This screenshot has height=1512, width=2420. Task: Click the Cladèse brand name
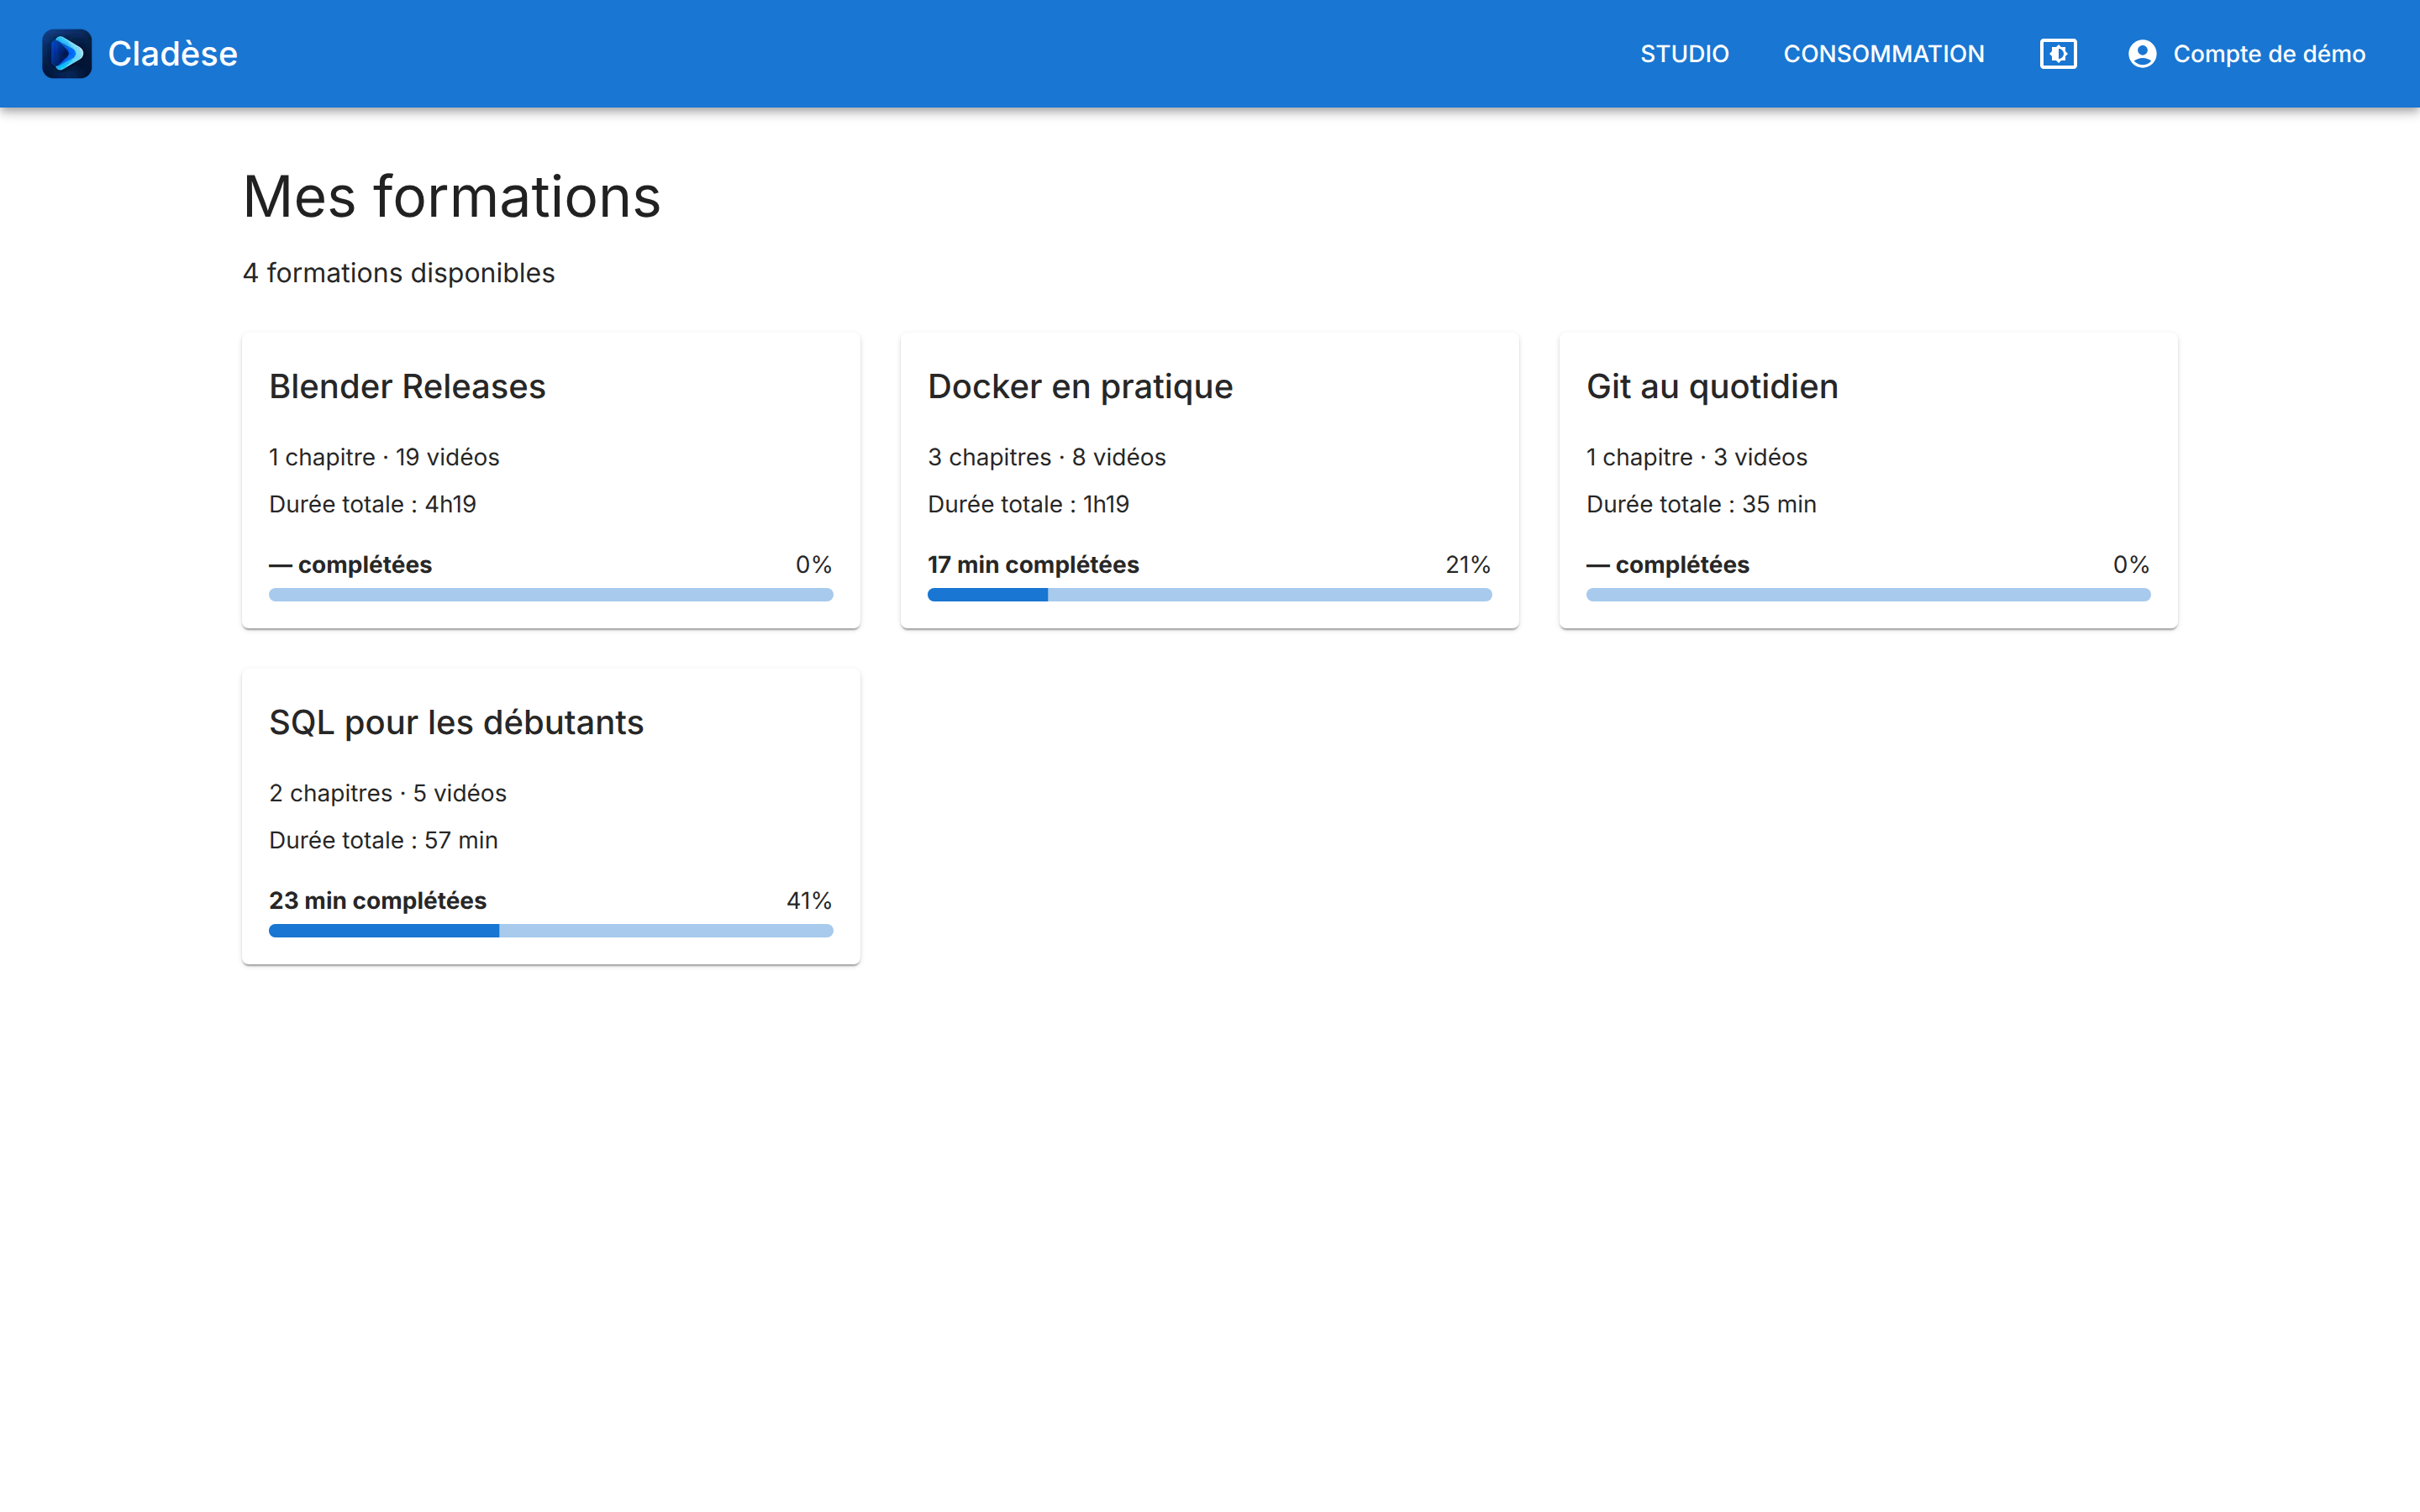(172, 54)
